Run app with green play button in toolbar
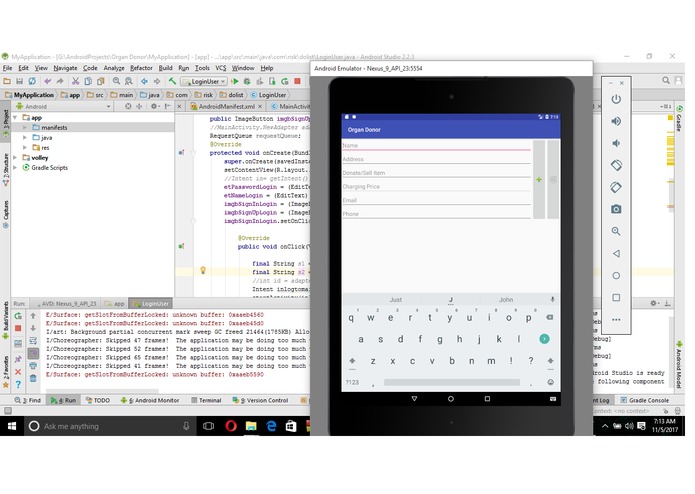 click(x=234, y=81)
